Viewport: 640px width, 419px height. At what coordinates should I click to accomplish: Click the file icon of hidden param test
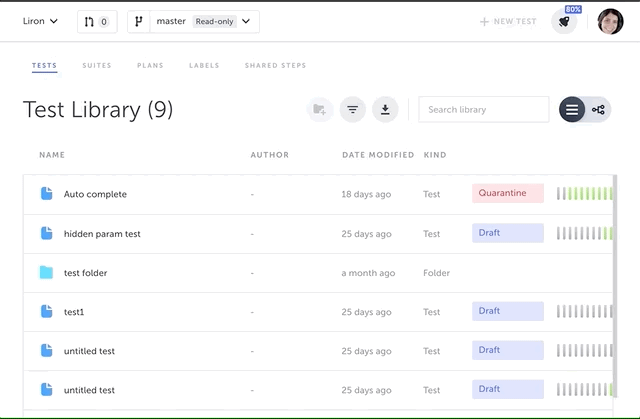click(x=47, y=233)
